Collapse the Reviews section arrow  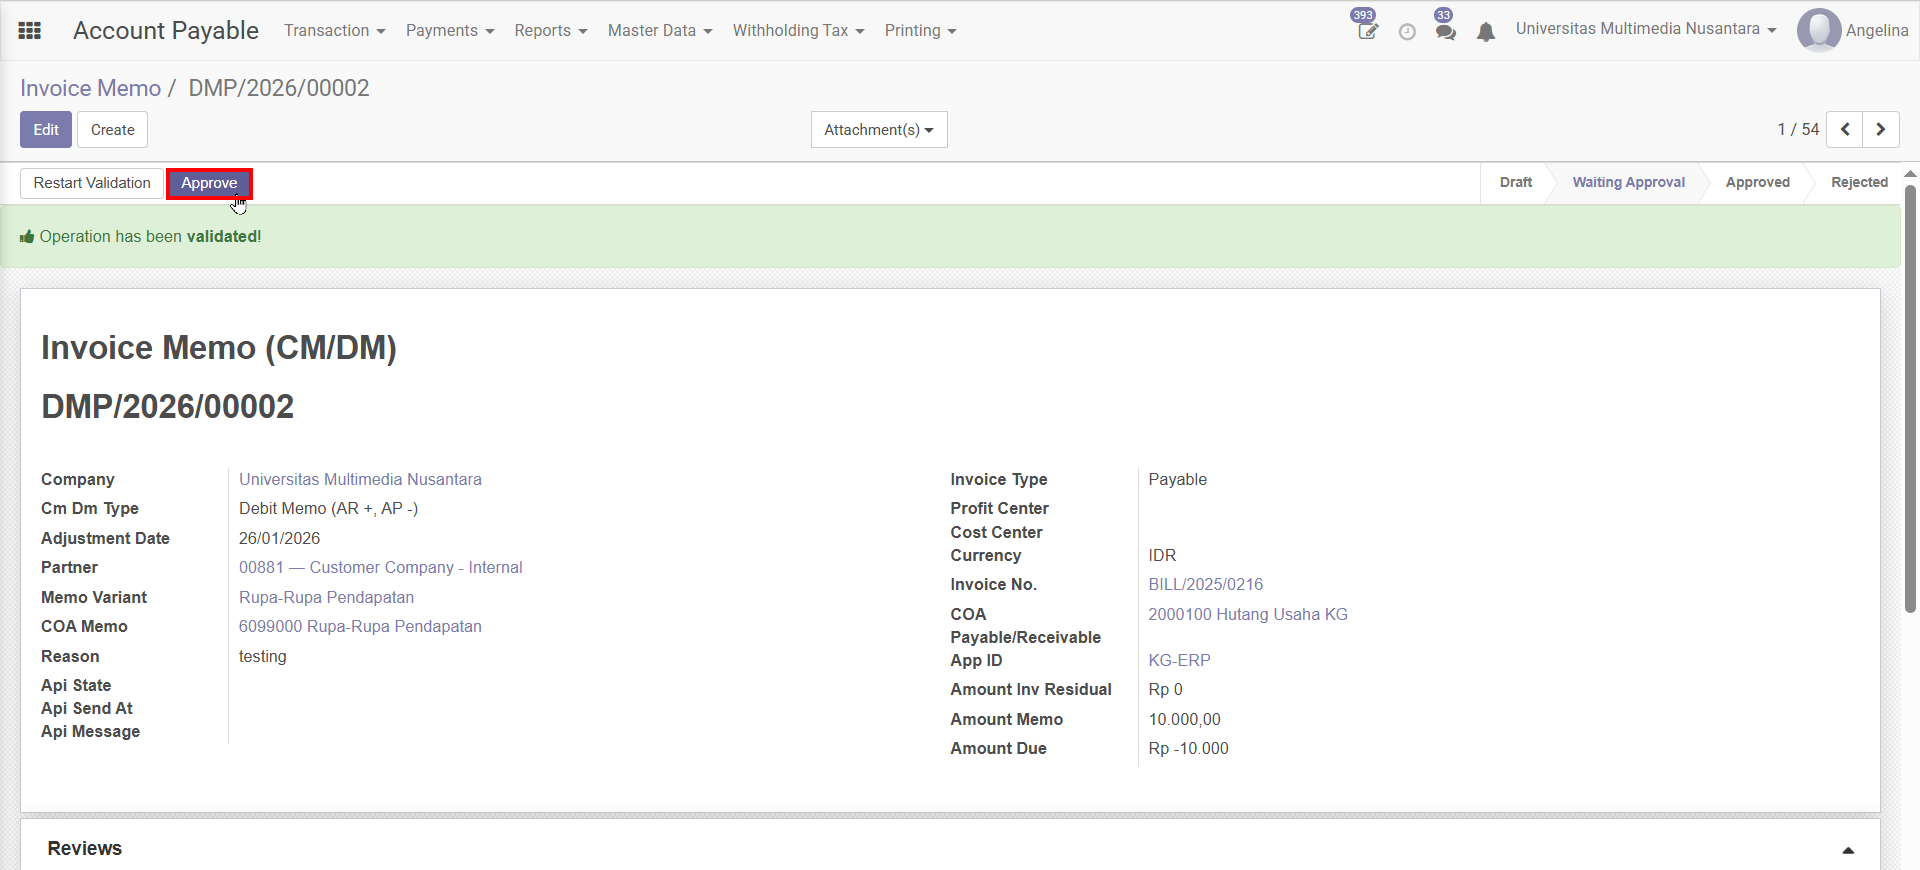(1848, 850)
